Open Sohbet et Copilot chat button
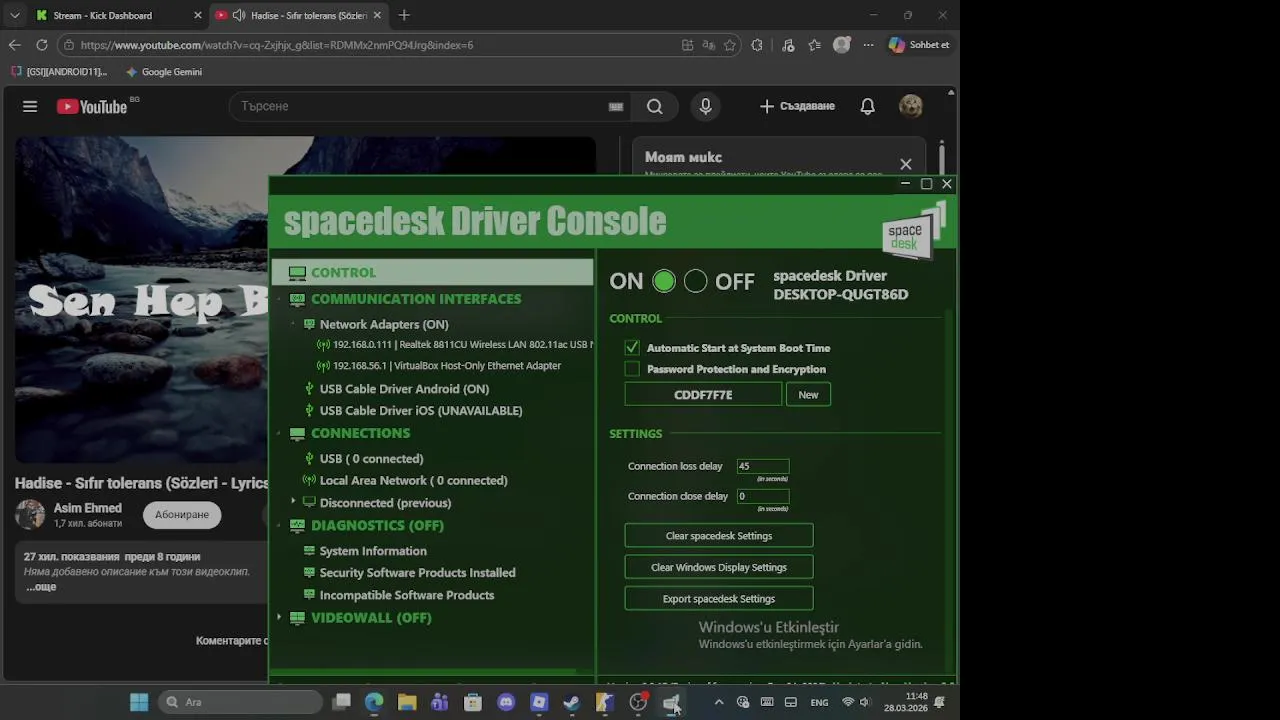This screenshot has width=1280, height=720. click(x=919, y=45)
